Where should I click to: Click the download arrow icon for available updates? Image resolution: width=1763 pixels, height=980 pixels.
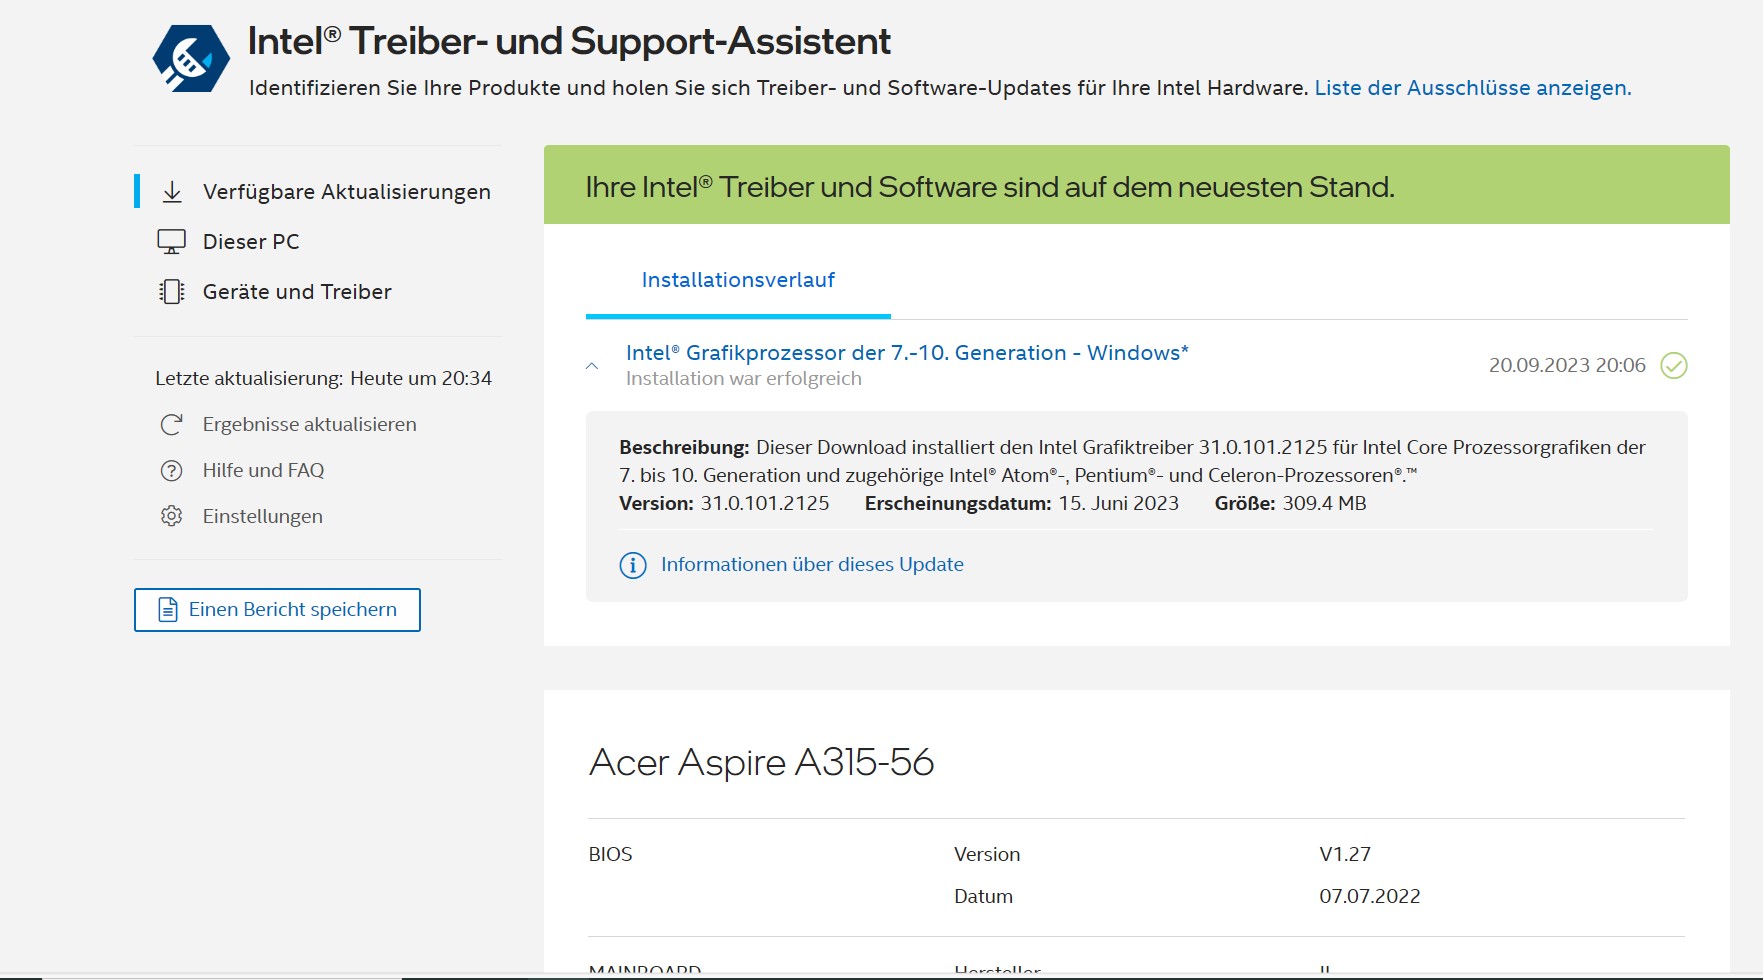[x=172, y=192]
